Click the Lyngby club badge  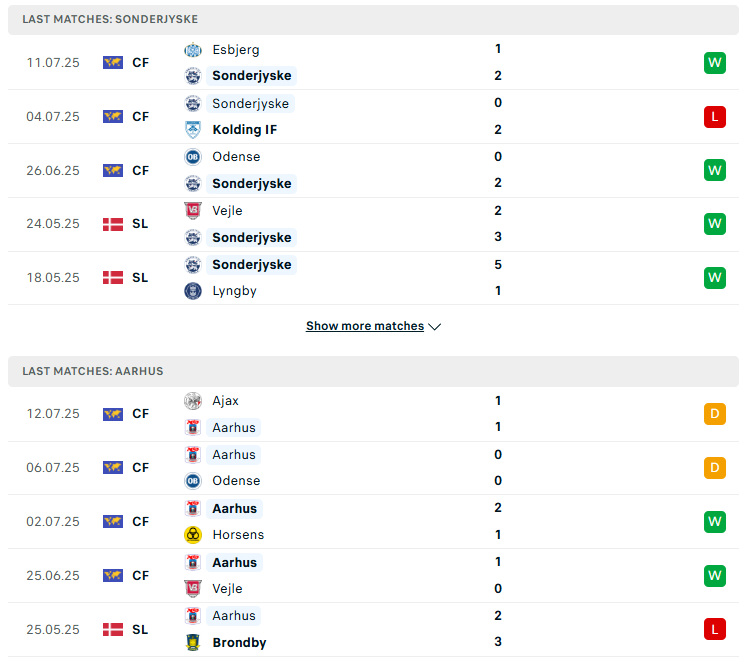click(x=193, y=291)
